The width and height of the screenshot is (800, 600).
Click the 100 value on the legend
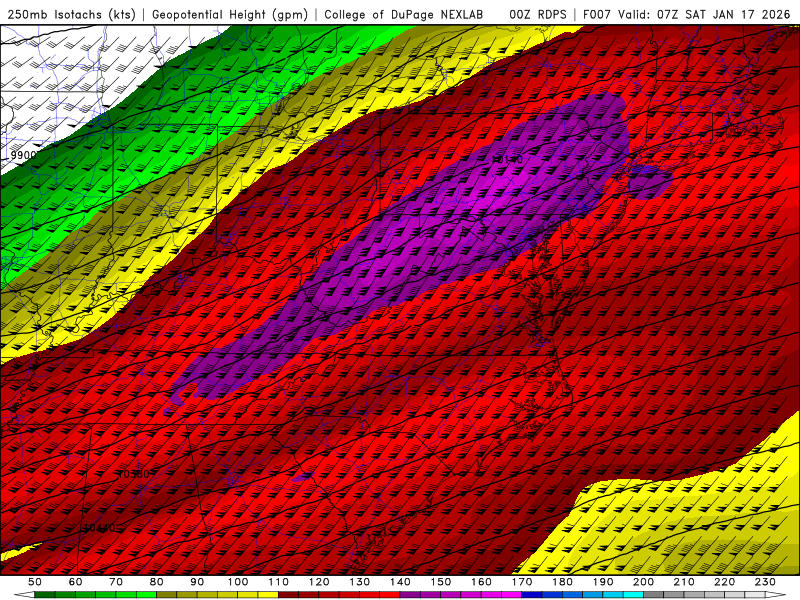[x=238, y=582]
